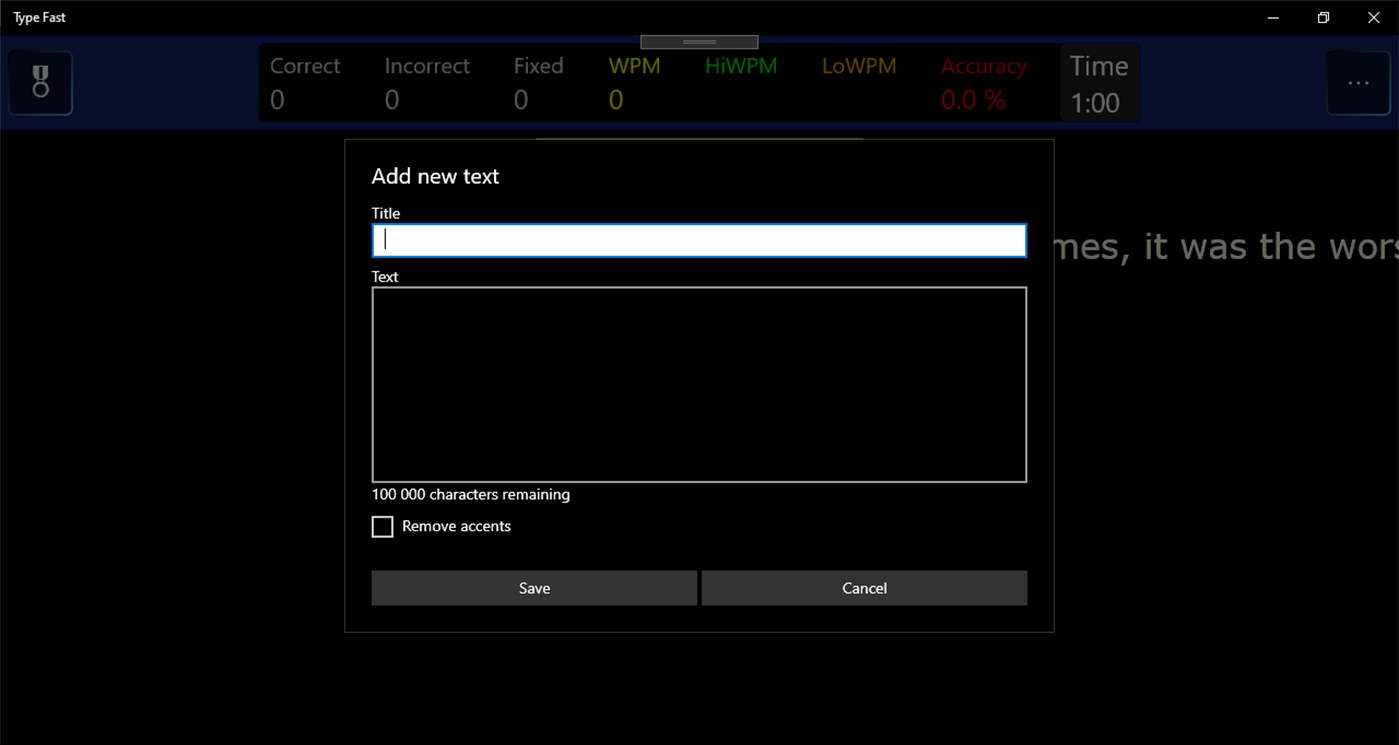Screen dimensions: 1399x745
Task: Focus the Title input field
Action: pos(698,240)
